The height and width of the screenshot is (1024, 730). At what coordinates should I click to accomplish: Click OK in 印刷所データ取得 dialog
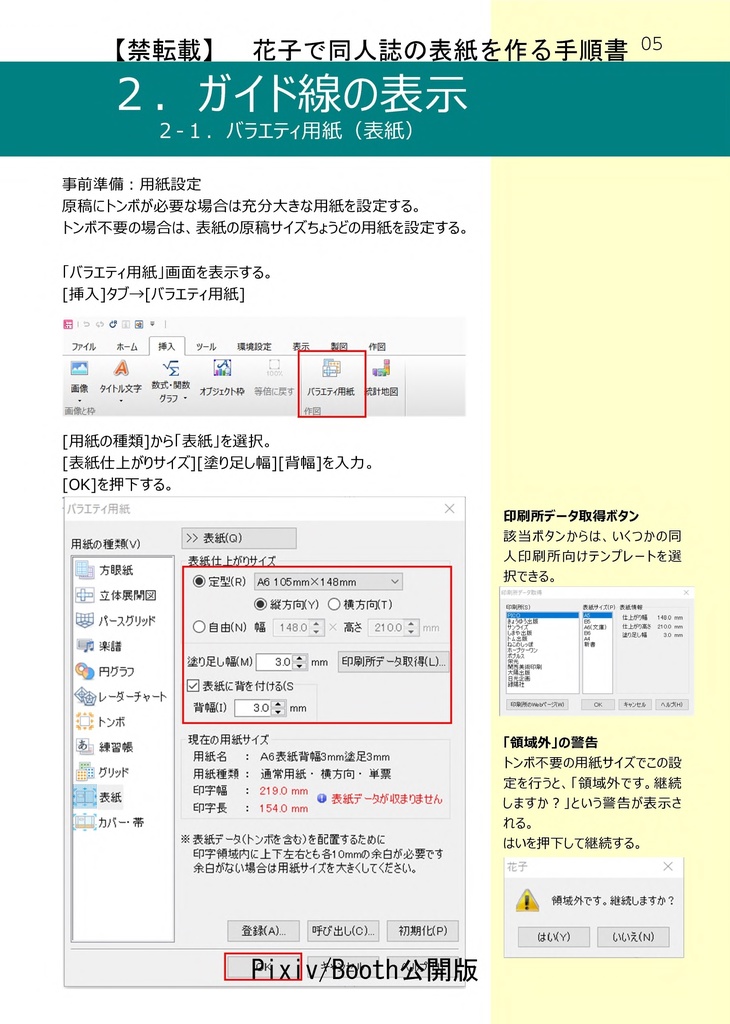(598, 705)
